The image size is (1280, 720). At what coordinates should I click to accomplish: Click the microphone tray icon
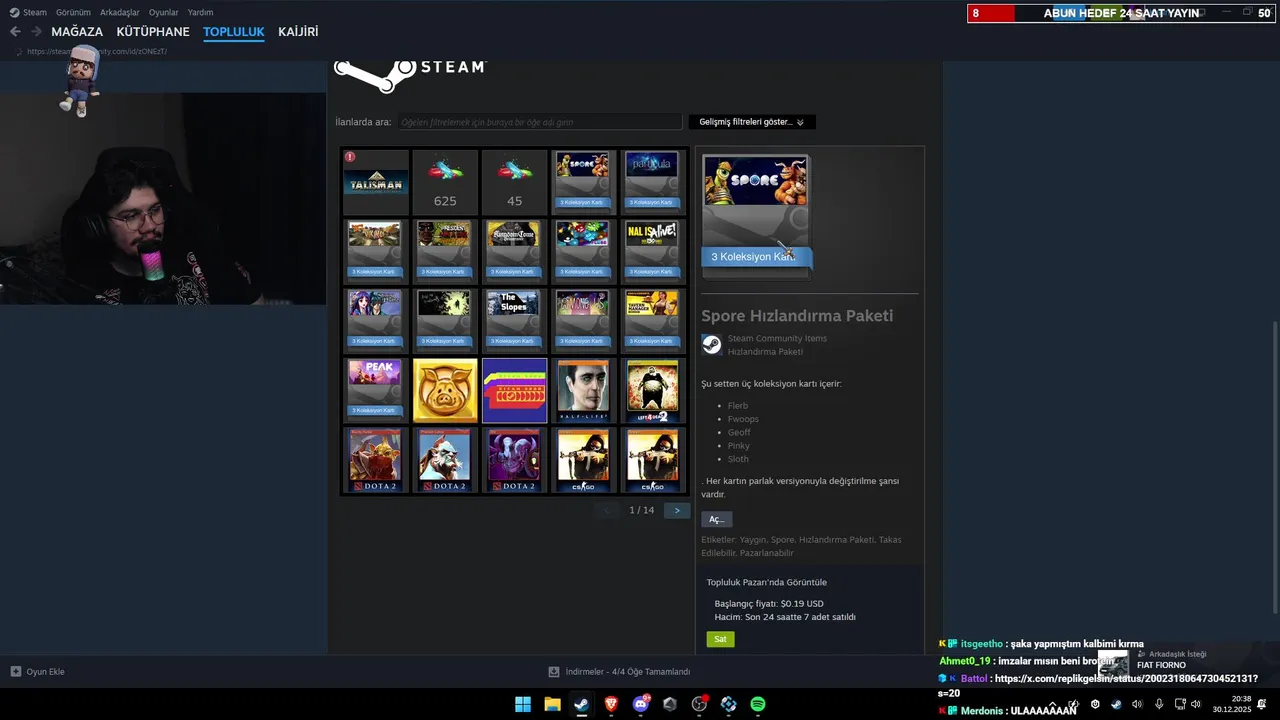tap(1159, 704)
